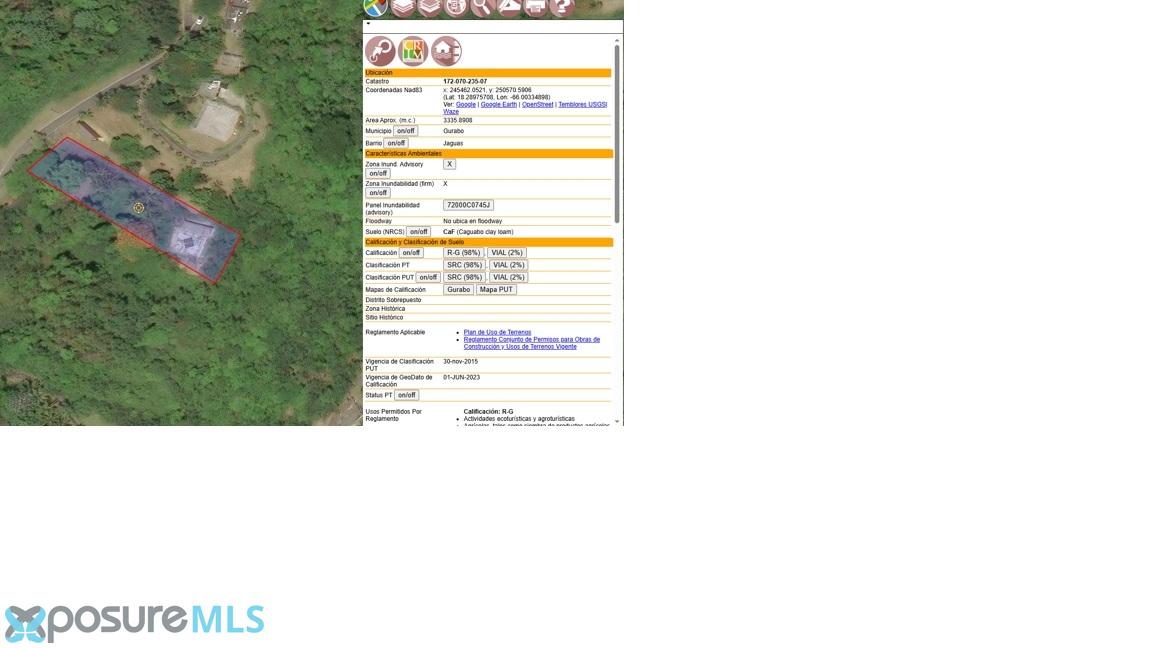Screen dimensions: 1152x648
Task: Toggle Municipio layer on/off
Action: (x=405, y=131)
